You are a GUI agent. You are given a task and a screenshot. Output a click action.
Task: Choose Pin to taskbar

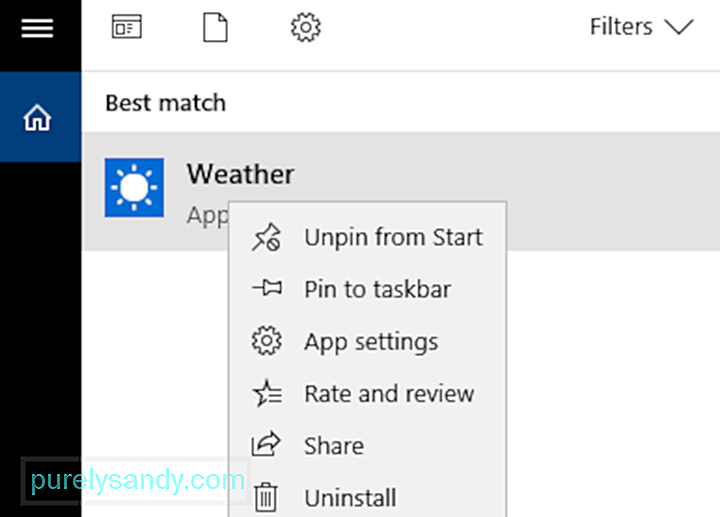coord(368,289)
